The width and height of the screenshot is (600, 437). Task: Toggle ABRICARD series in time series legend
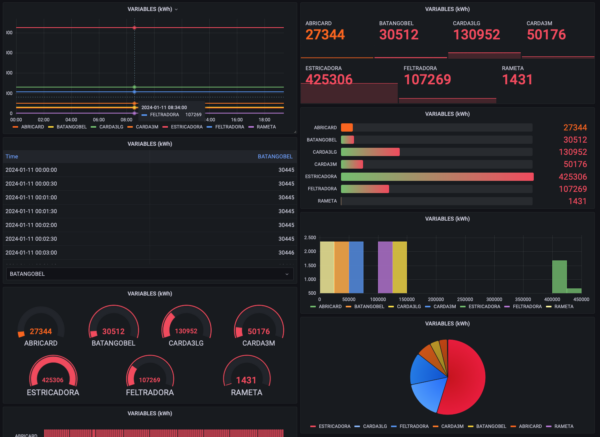pyautogui.click(x=31, y=127)
